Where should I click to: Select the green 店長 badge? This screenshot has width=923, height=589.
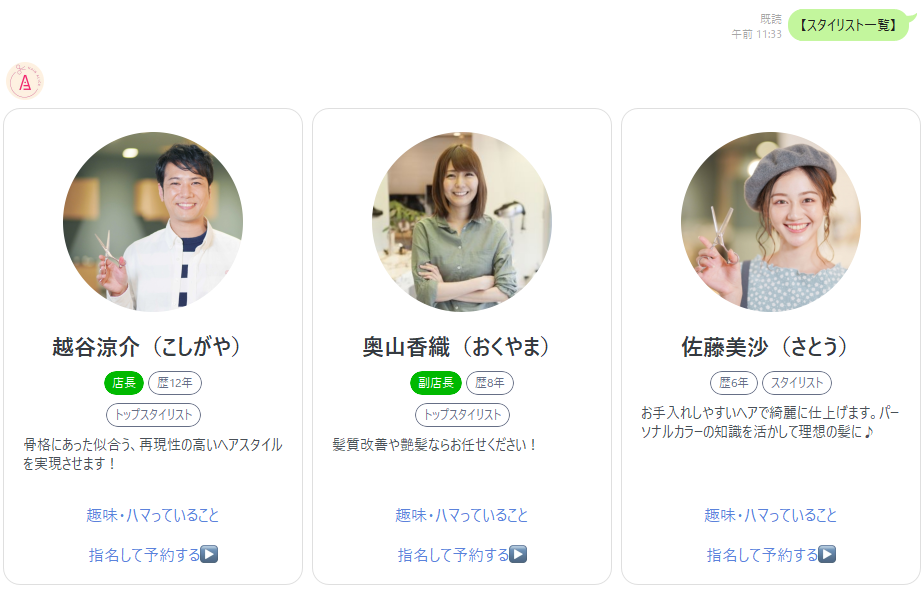coord(124,383)
